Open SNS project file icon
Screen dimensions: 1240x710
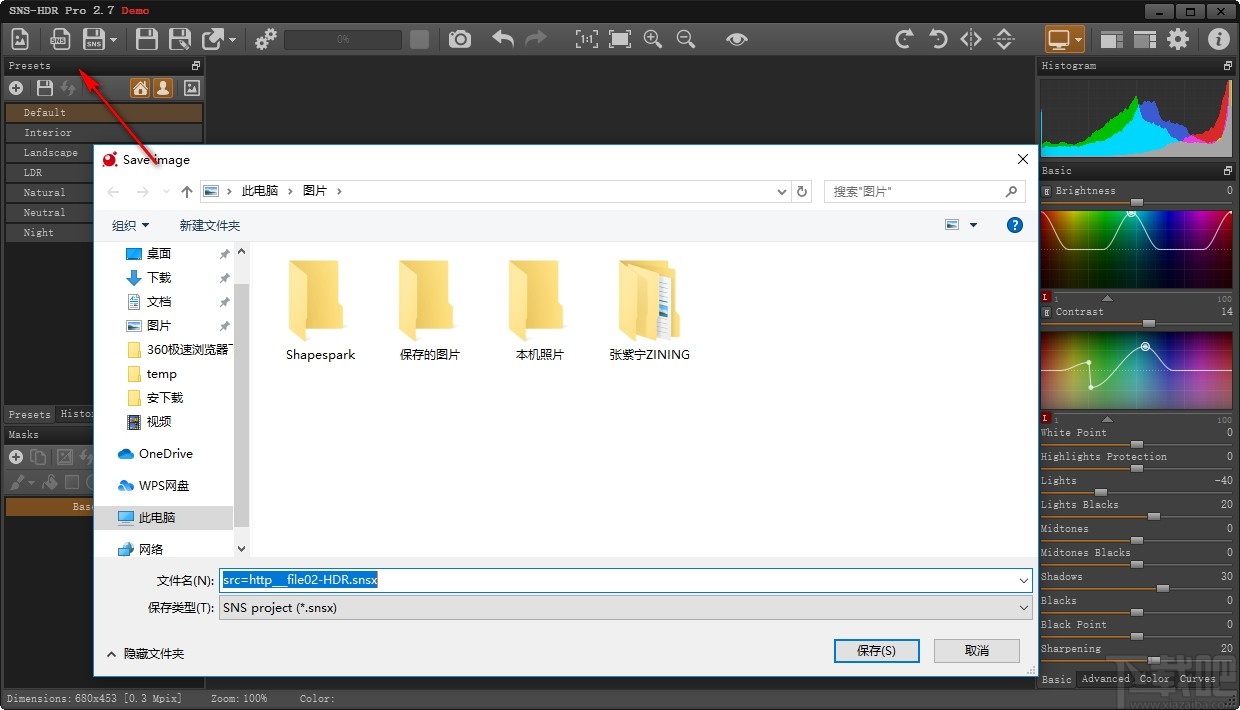coord(60,39)
